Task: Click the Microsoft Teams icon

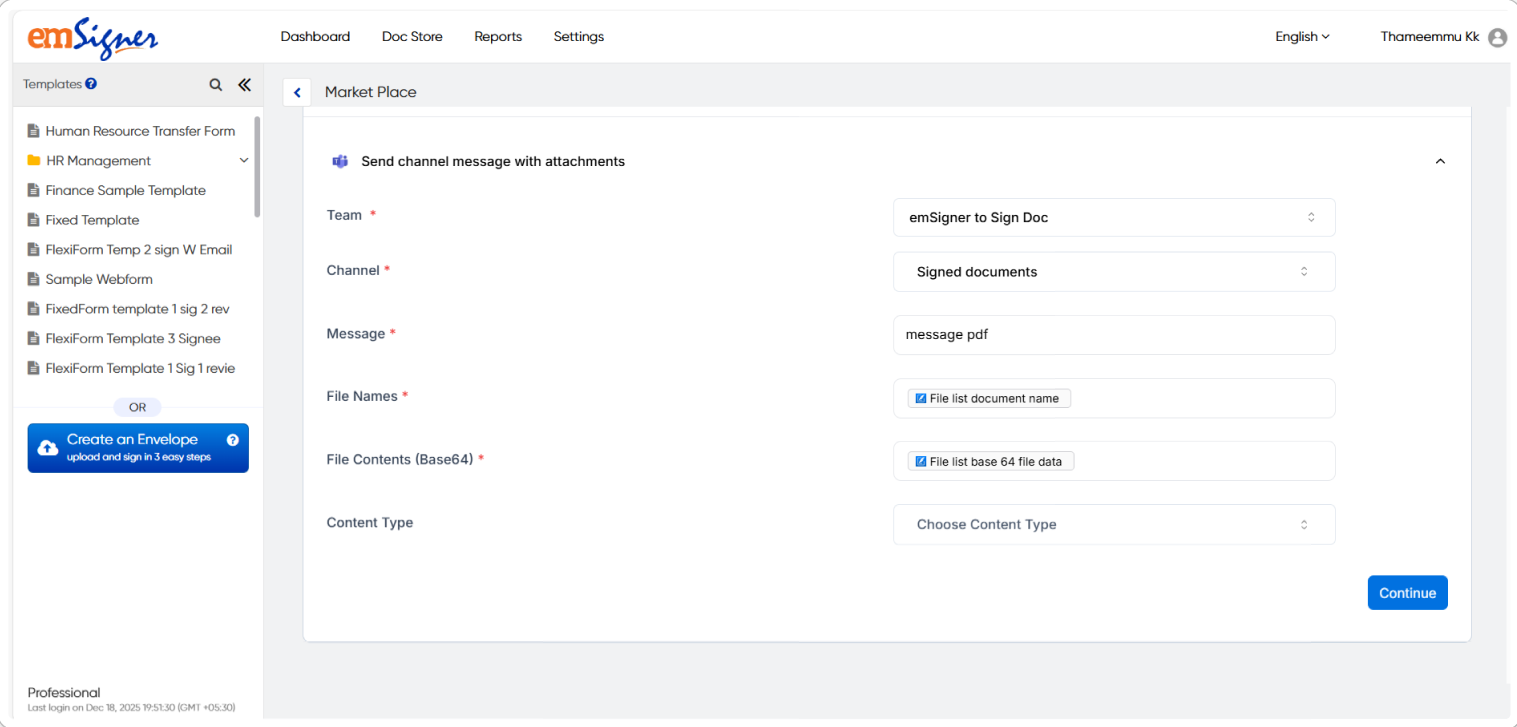Action: tap(340, 161)
